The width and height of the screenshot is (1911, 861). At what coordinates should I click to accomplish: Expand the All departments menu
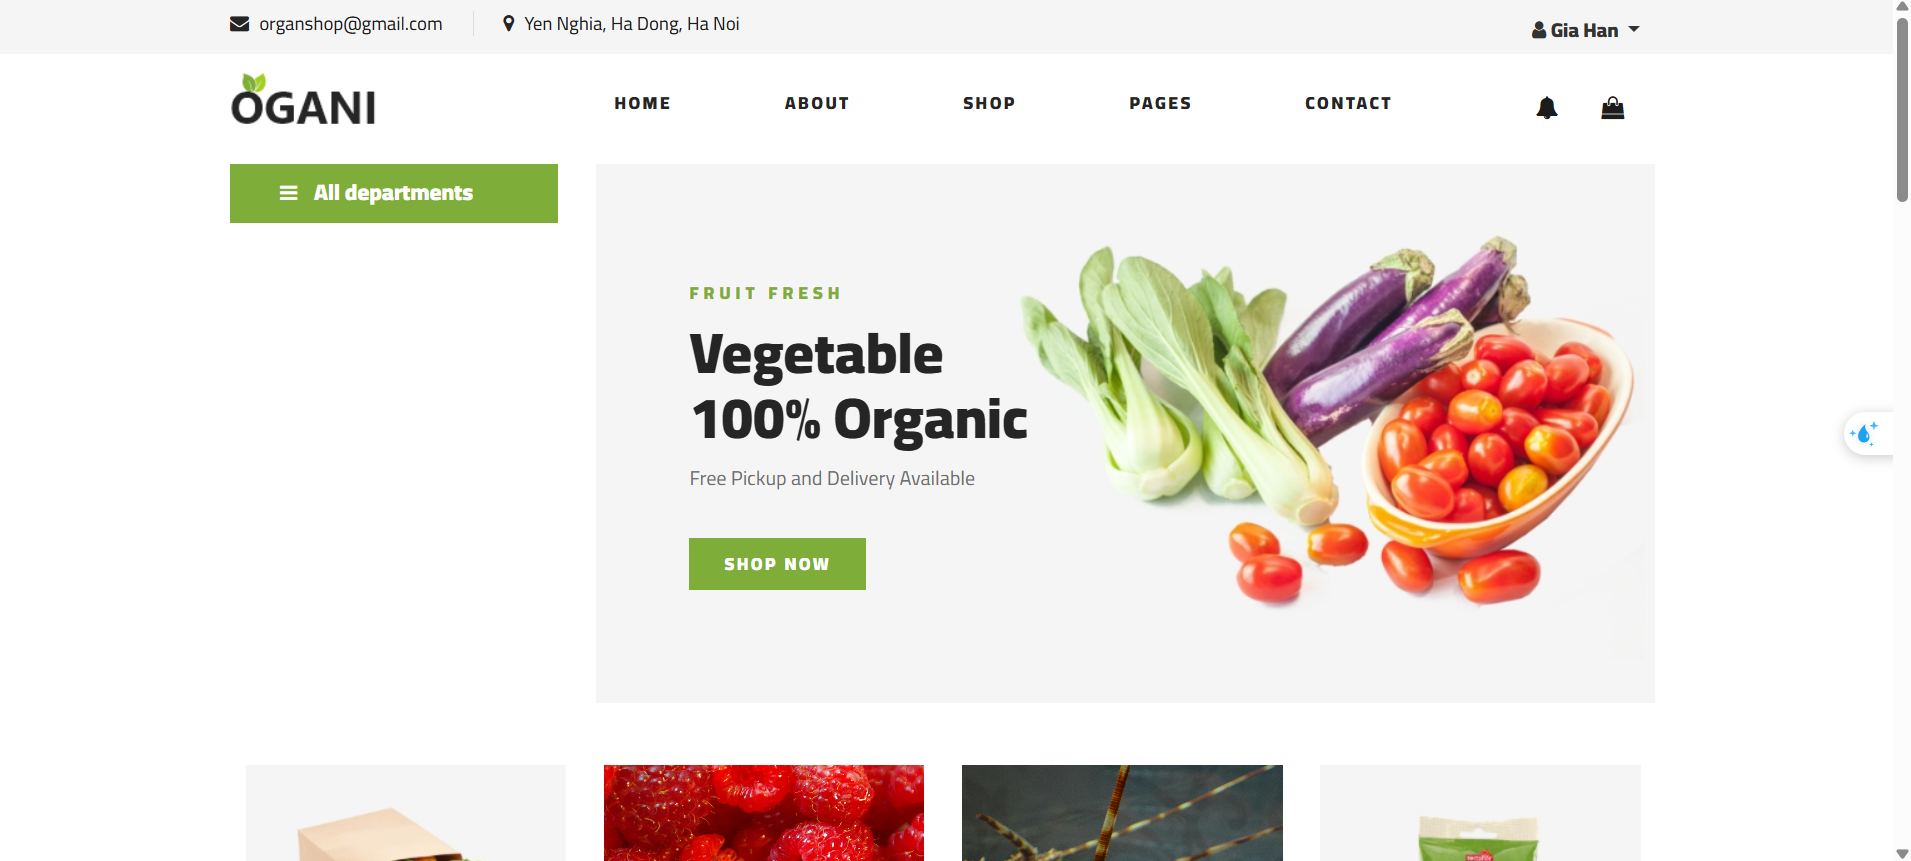pos(394,193)
